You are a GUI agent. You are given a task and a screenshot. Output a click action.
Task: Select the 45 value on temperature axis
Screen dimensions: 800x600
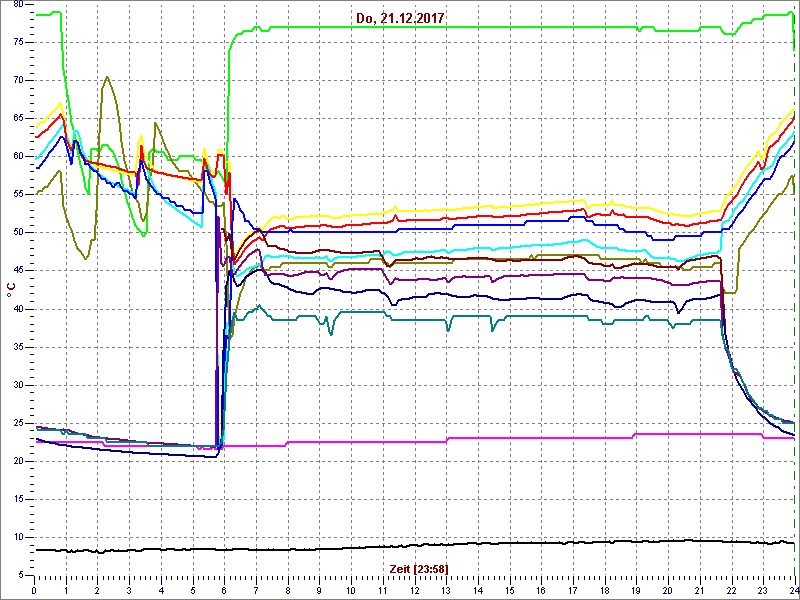18,271
